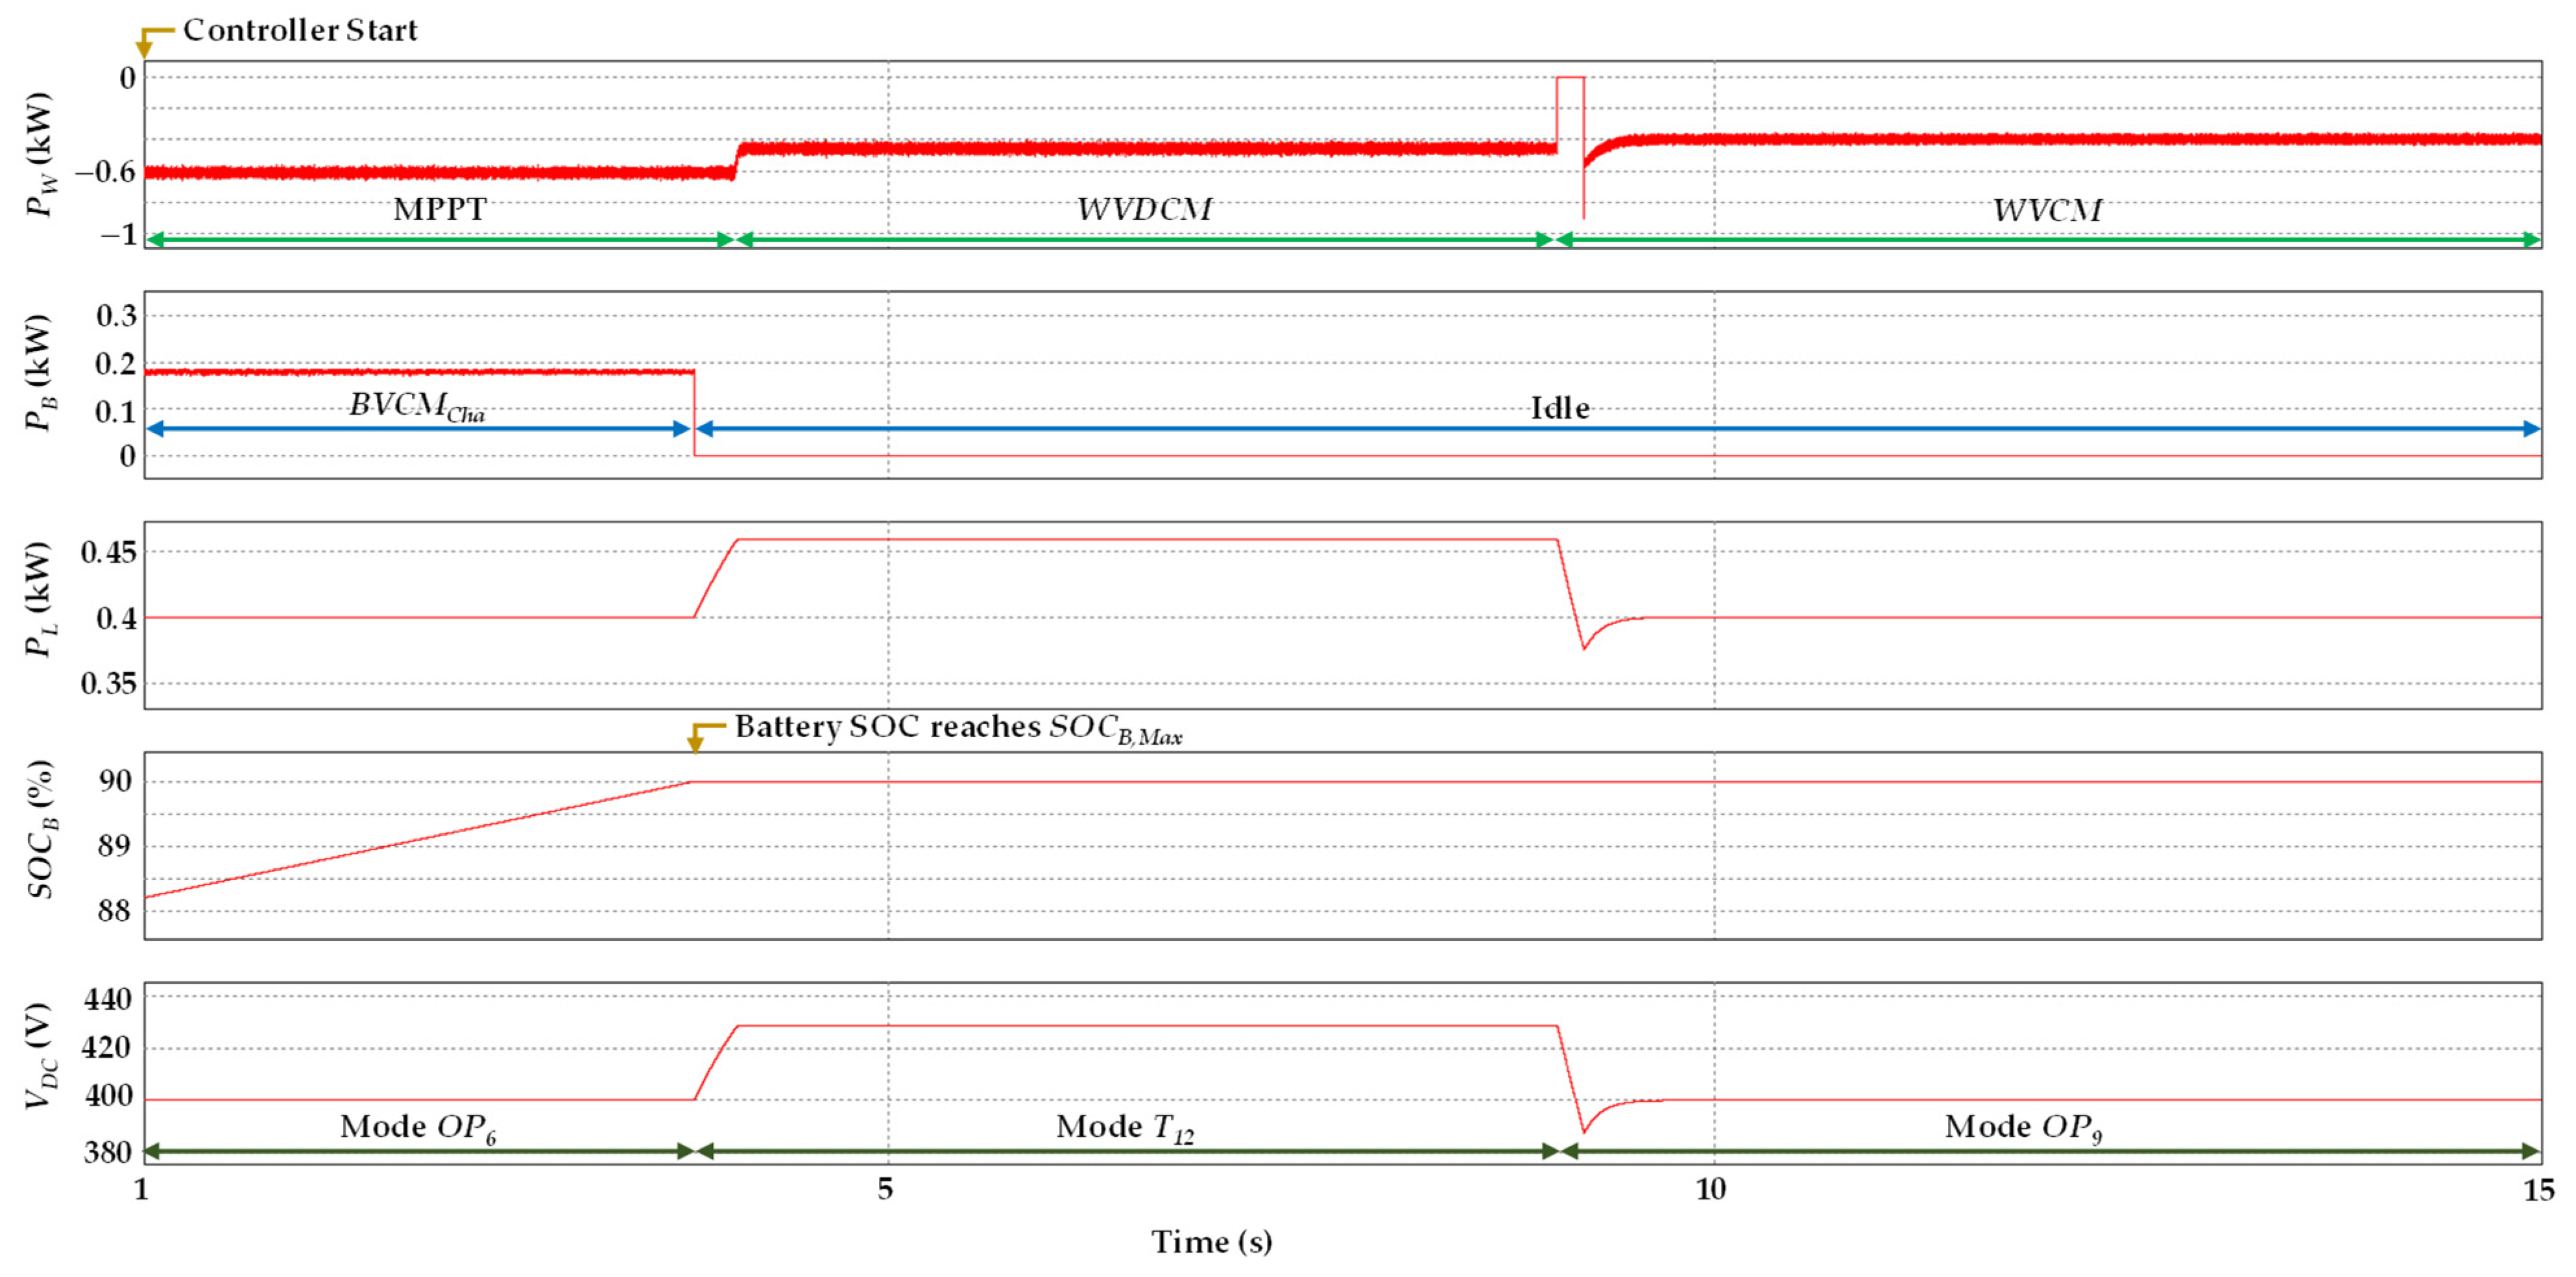2576x1277 pixels.
Task: Click the x-axis tick label '10'
Action: 1711,1189
